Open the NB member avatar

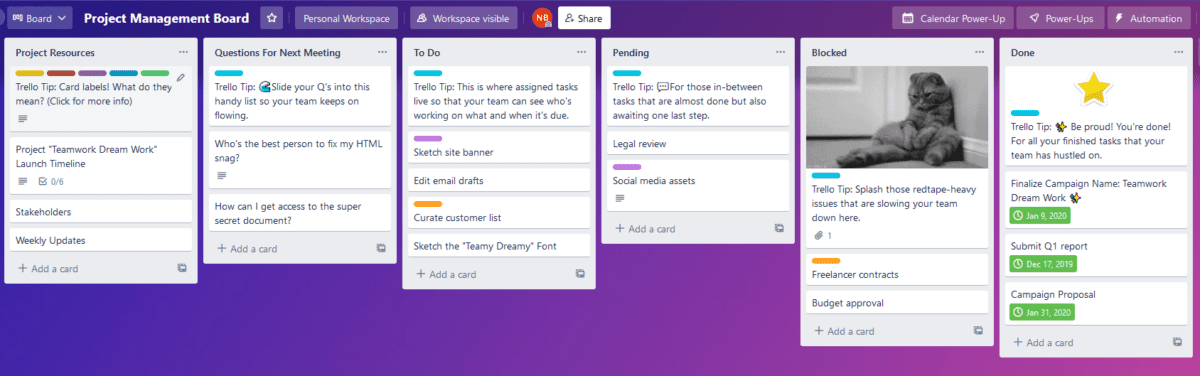542,18
